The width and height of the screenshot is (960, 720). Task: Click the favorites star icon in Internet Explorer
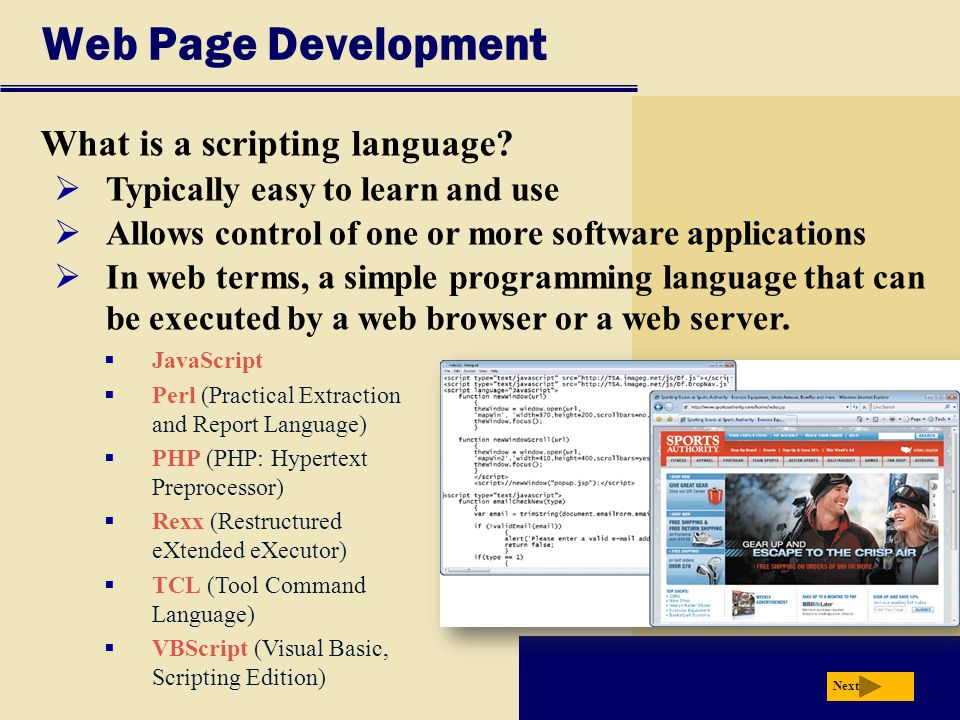(659, 419)
